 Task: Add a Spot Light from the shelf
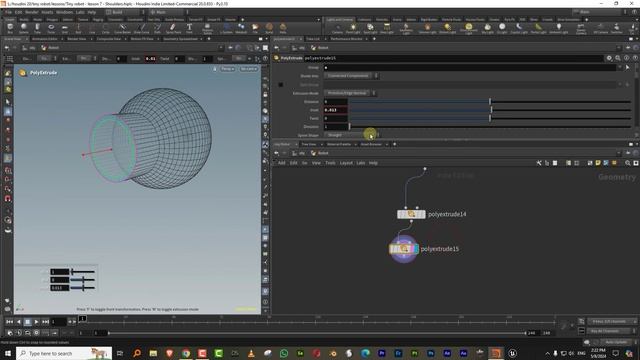tap(370, 28)
